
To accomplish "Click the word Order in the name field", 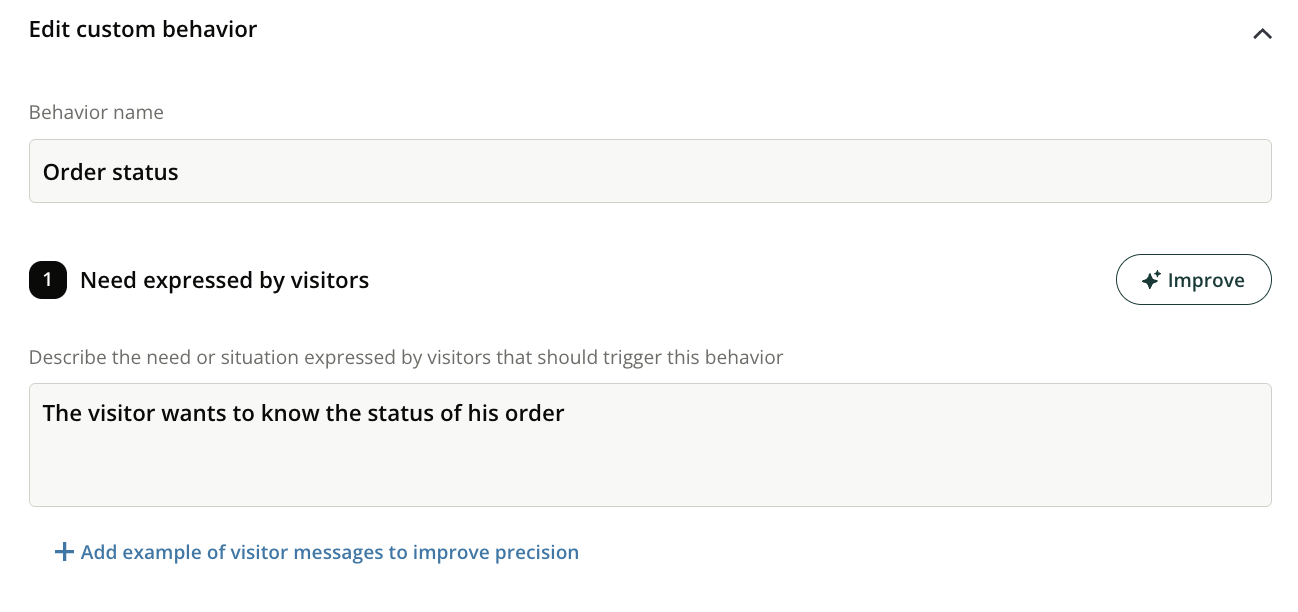I will pos(71,172).
